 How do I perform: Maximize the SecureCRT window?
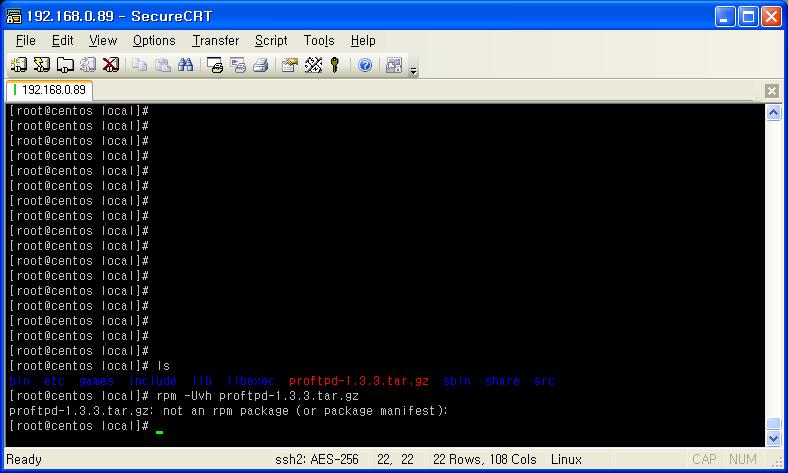point(748,17)
